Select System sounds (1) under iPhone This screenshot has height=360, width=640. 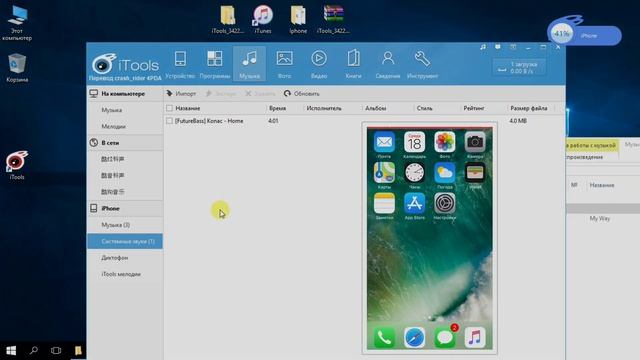click(125, 241)
